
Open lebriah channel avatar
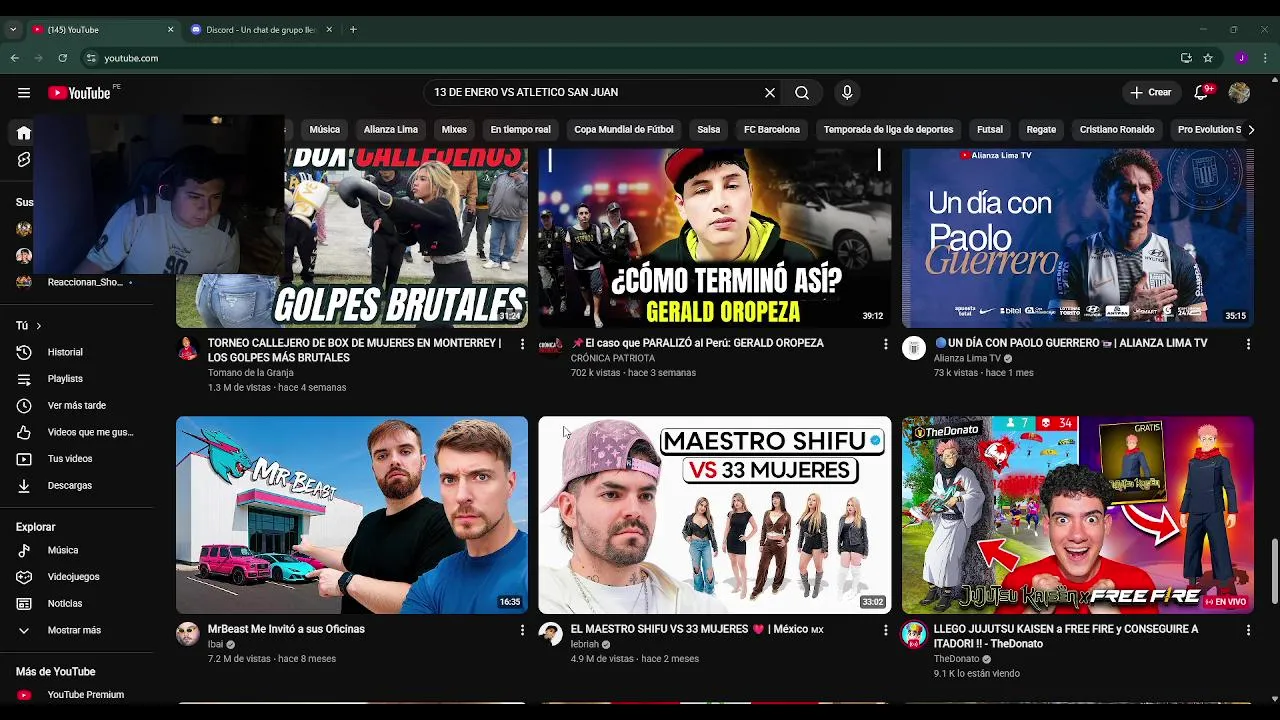coord(551,634)
